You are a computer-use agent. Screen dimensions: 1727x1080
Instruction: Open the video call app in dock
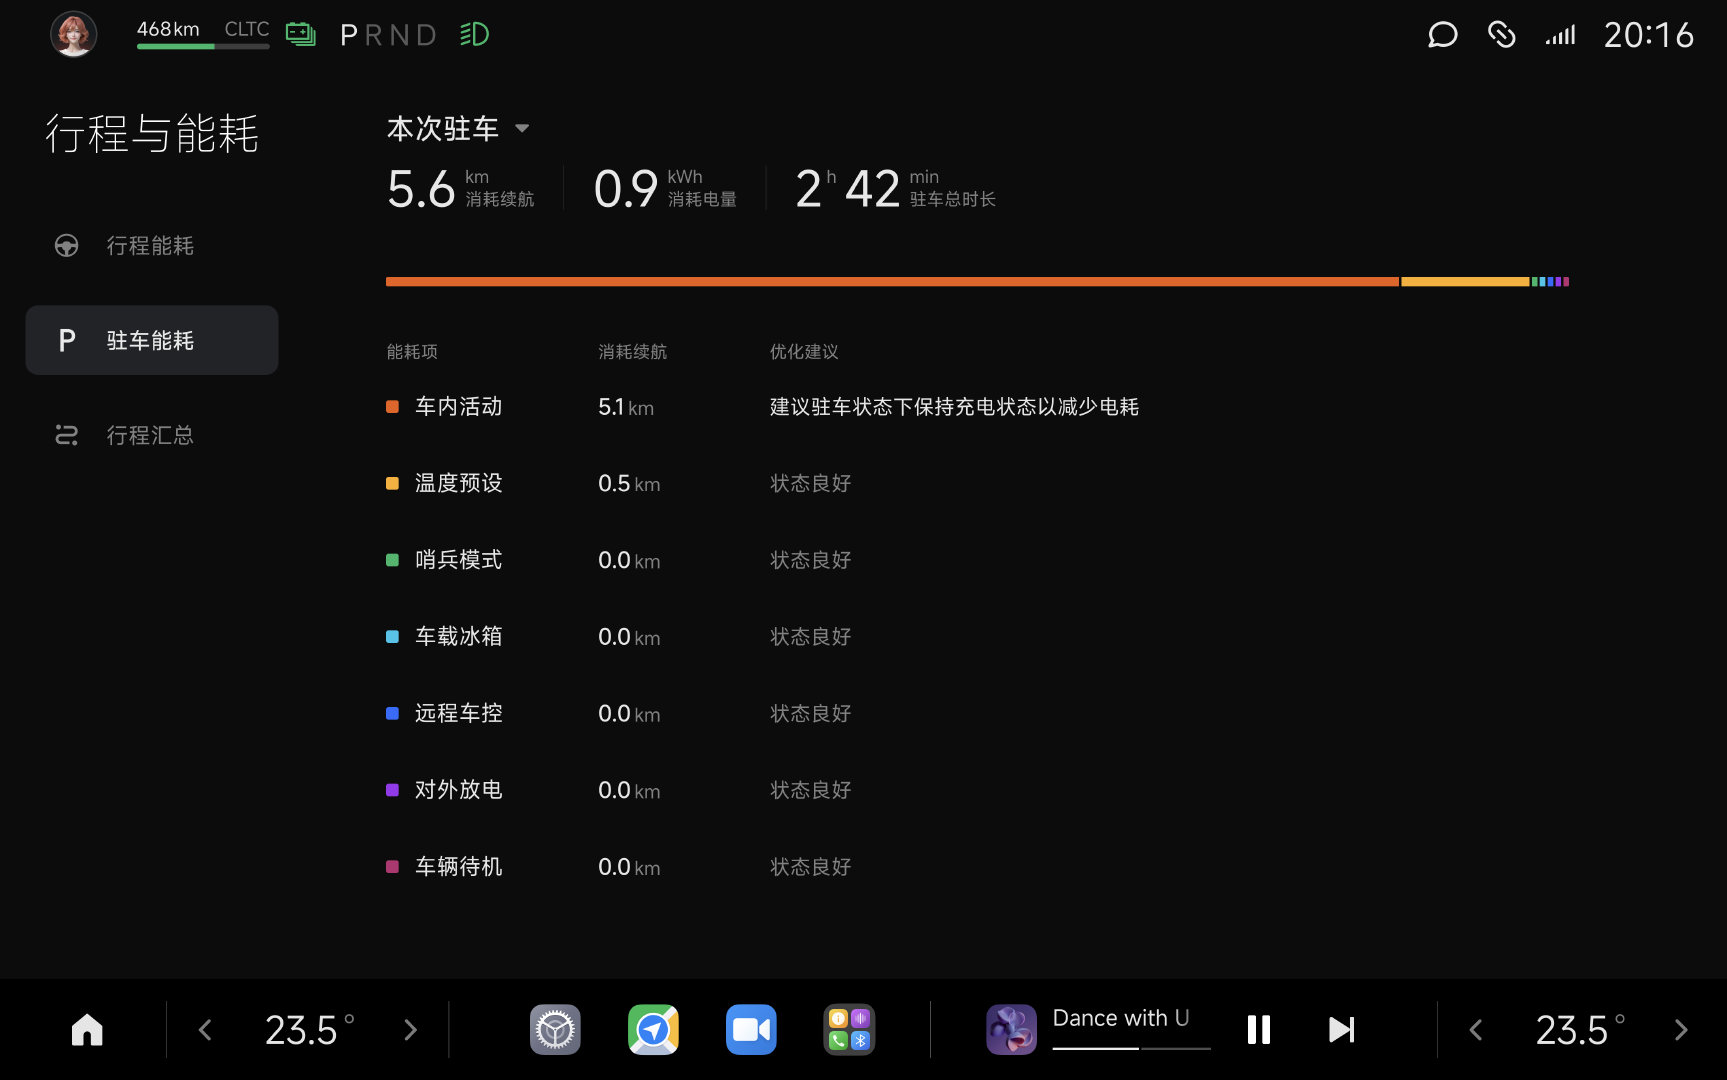click(751, 1029)
